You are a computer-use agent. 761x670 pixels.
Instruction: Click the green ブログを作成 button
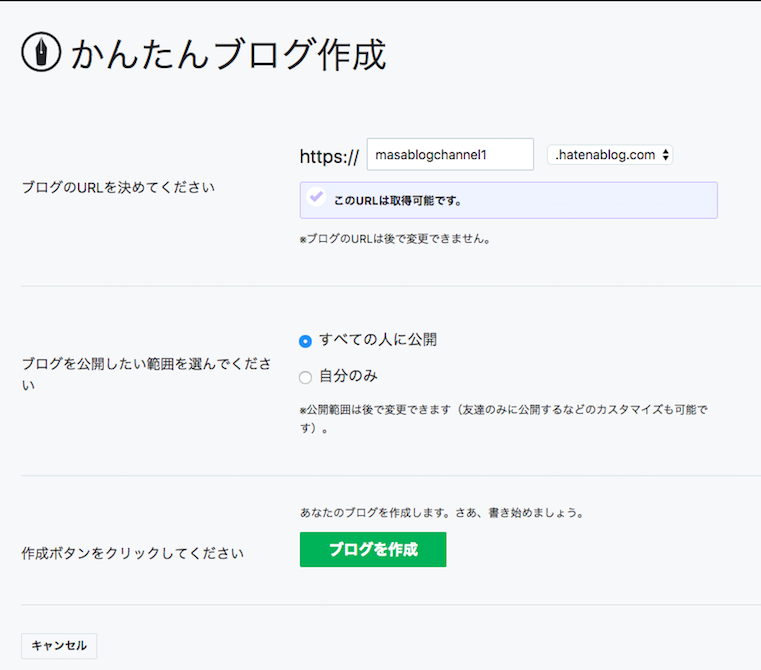pyautogui.click(x=373, y=549)
